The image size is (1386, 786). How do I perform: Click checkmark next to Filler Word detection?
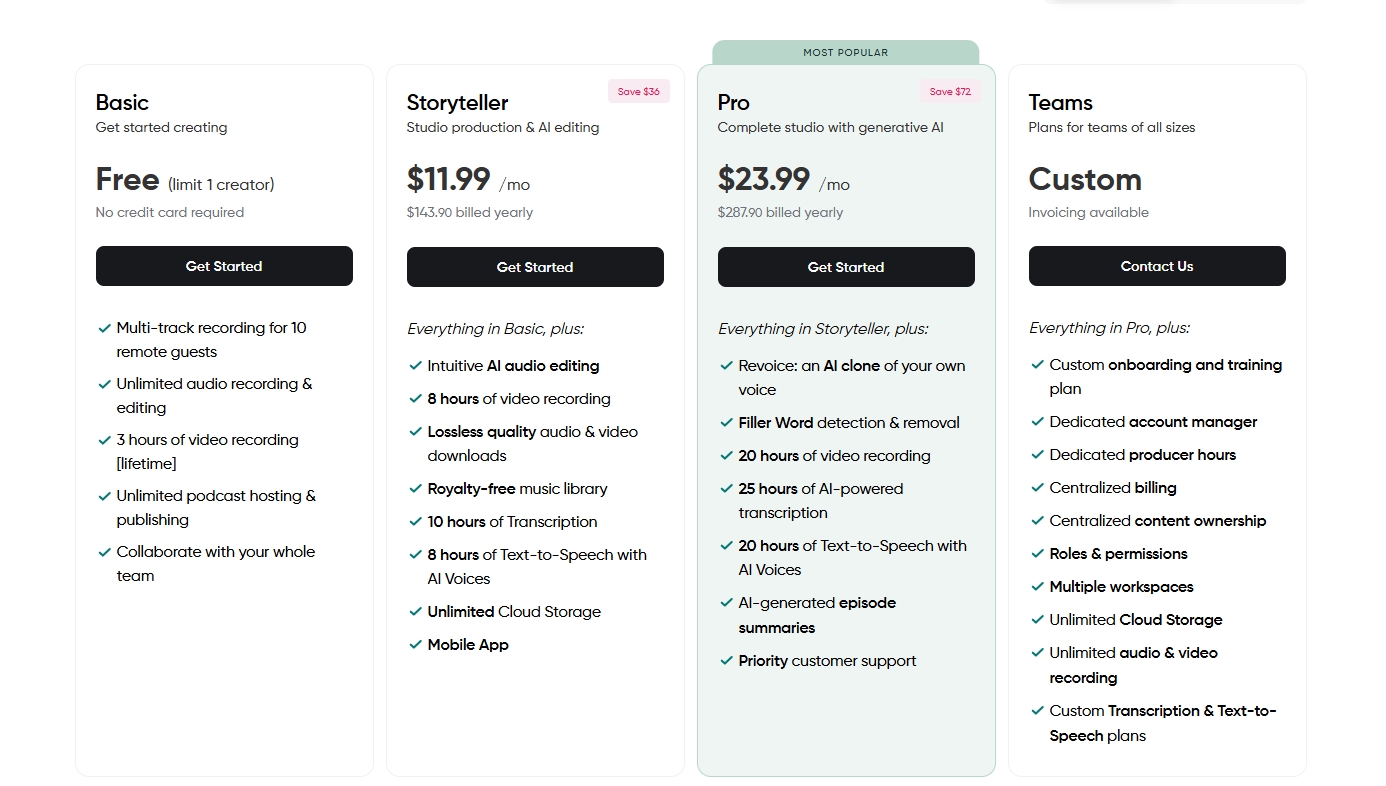point(726,423)
